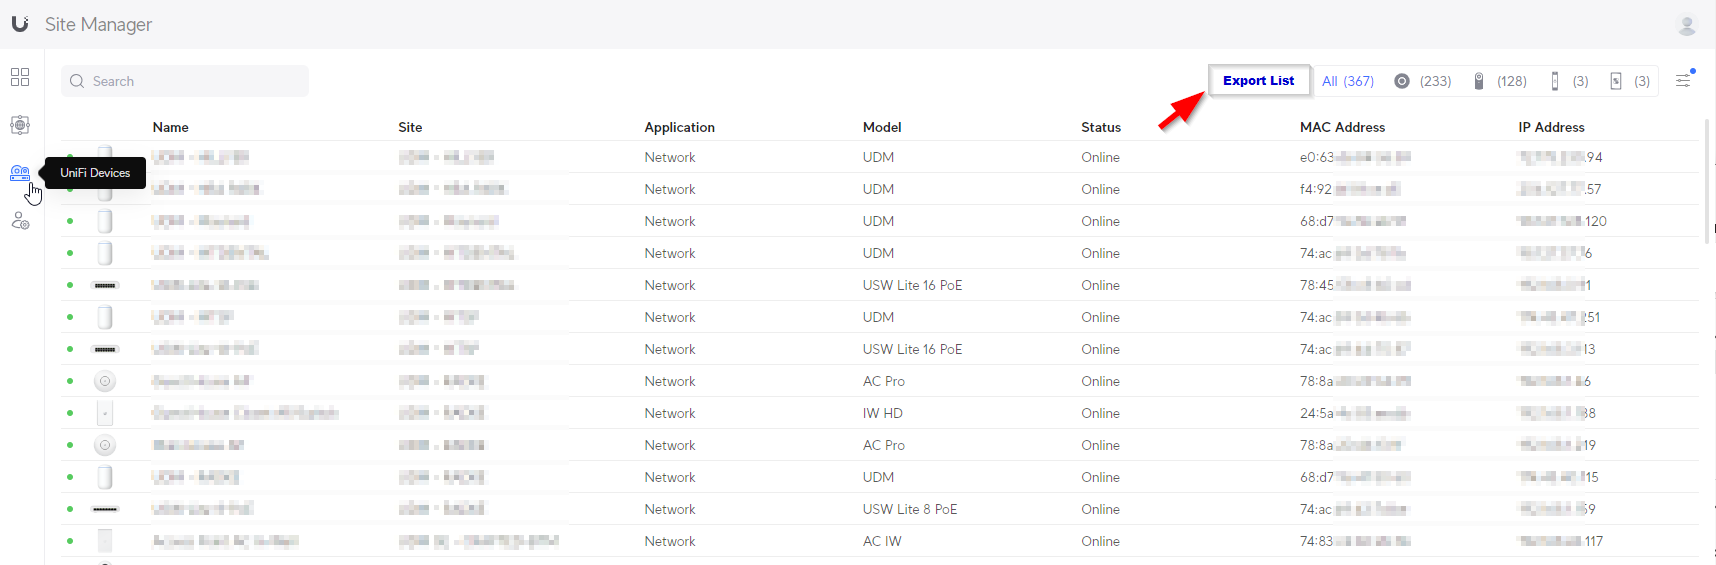The width and height of the screenshot is (1716, 565).
Task: Filter by Protect camera devices icon (128)
Action: (1499, 81)
